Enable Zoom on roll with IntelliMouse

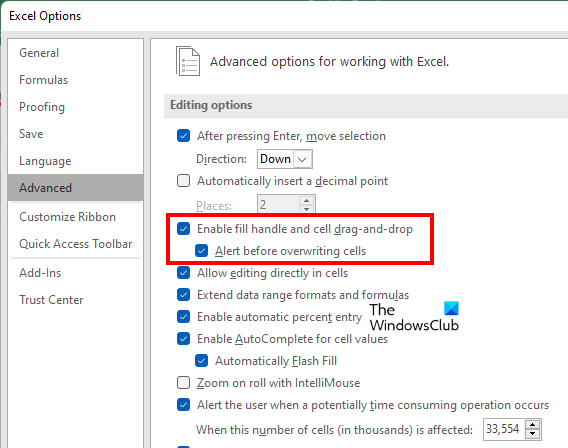(183, 383)
